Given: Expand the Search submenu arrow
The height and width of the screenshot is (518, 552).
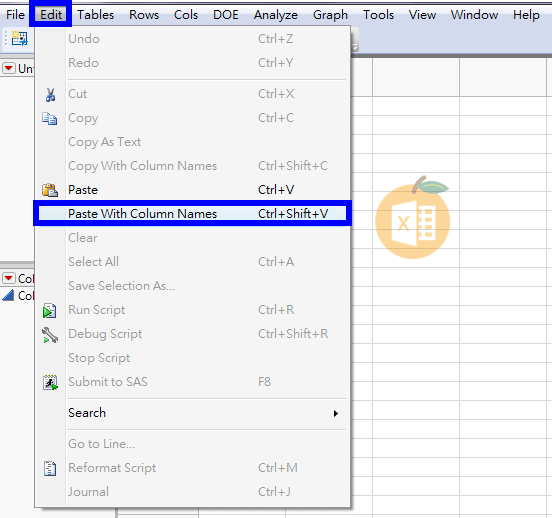Looking at the screenshot, I should coord(335,413).
